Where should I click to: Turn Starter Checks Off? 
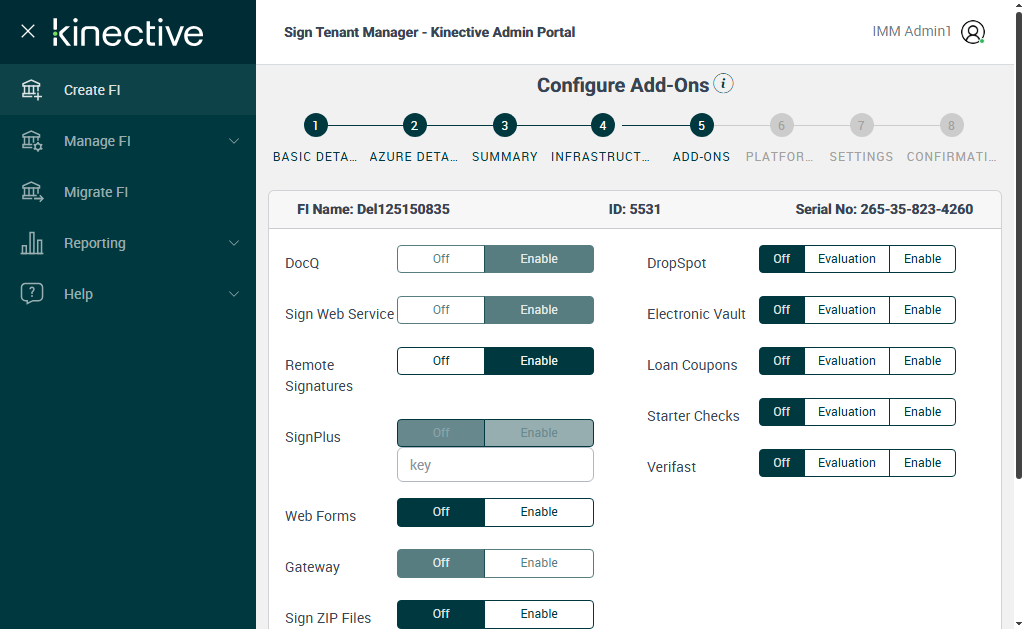click(x=782, y=411)
